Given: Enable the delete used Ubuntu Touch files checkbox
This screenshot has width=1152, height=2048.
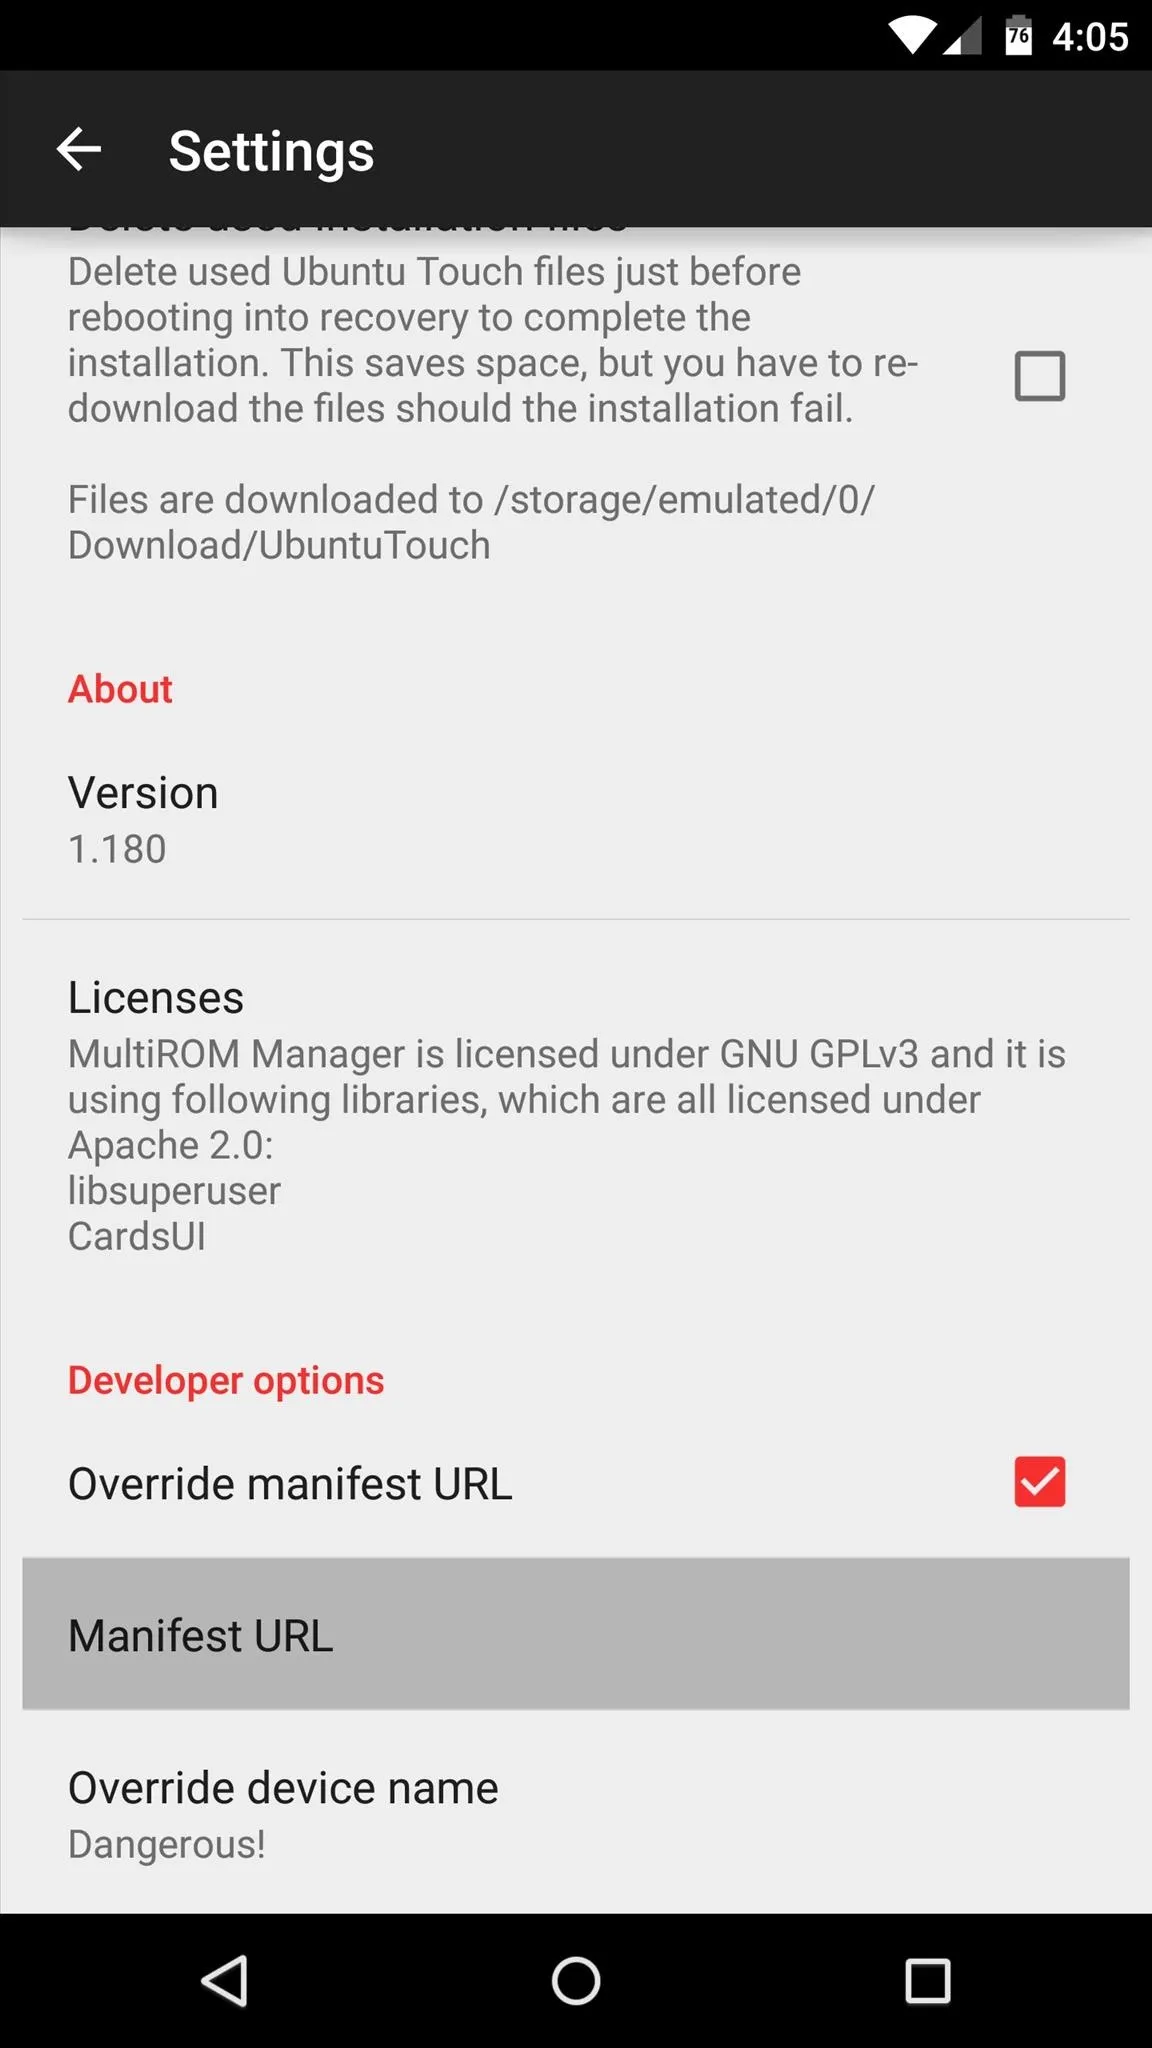Looking at the screenshot, I should [1040, 376].
